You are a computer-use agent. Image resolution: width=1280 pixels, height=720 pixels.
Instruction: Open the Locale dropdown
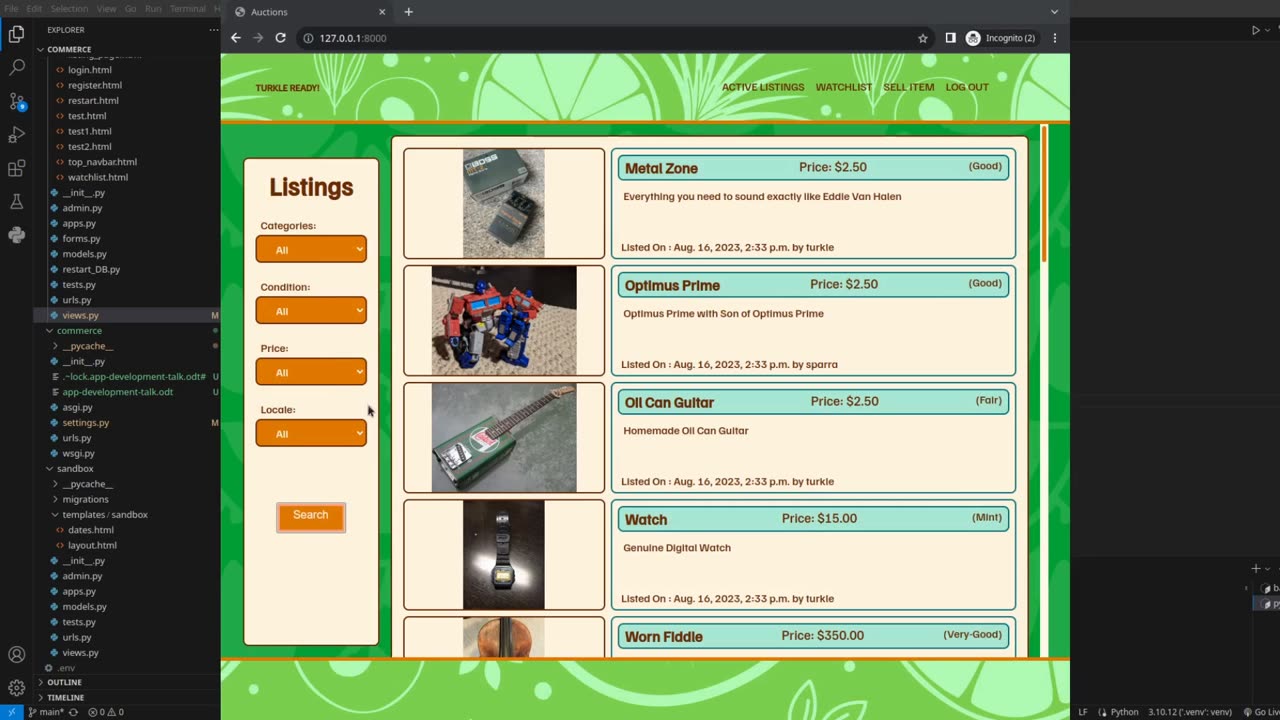[x=311, y=433]
